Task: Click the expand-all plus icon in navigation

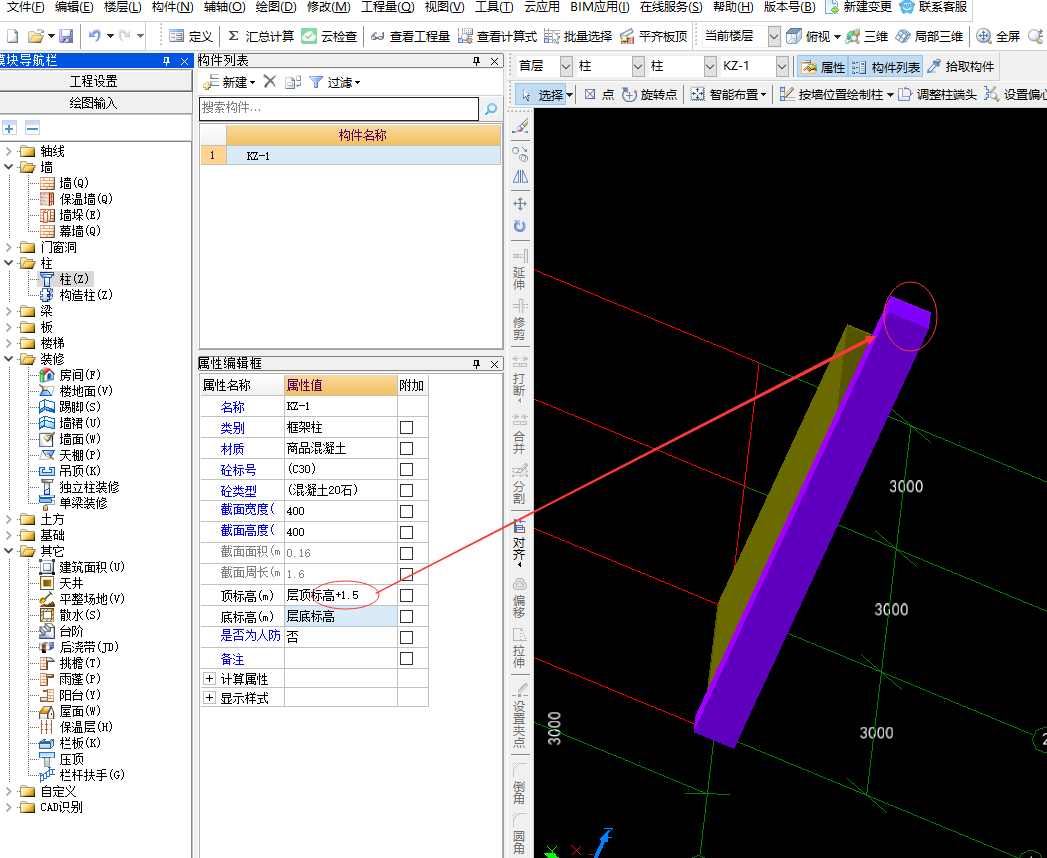Action: click(x=9, y=128)
